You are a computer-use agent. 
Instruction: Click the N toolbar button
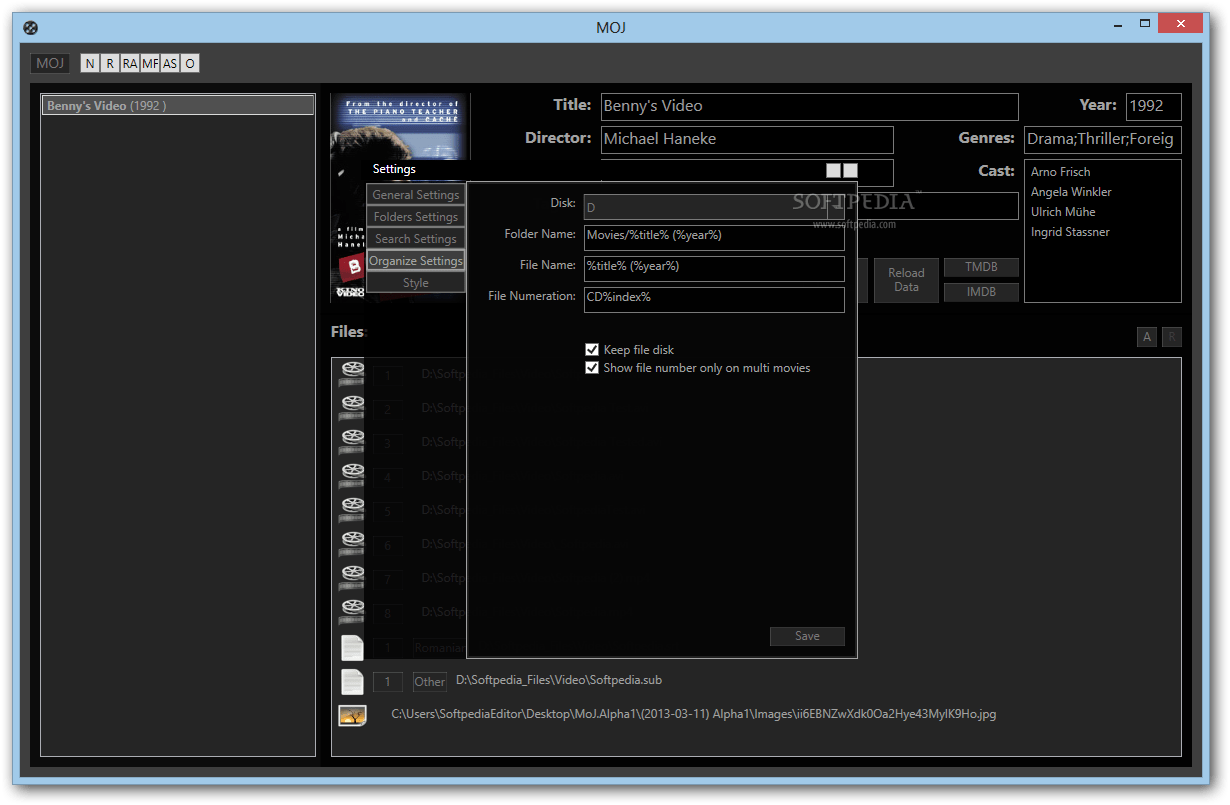coord(90,64)
